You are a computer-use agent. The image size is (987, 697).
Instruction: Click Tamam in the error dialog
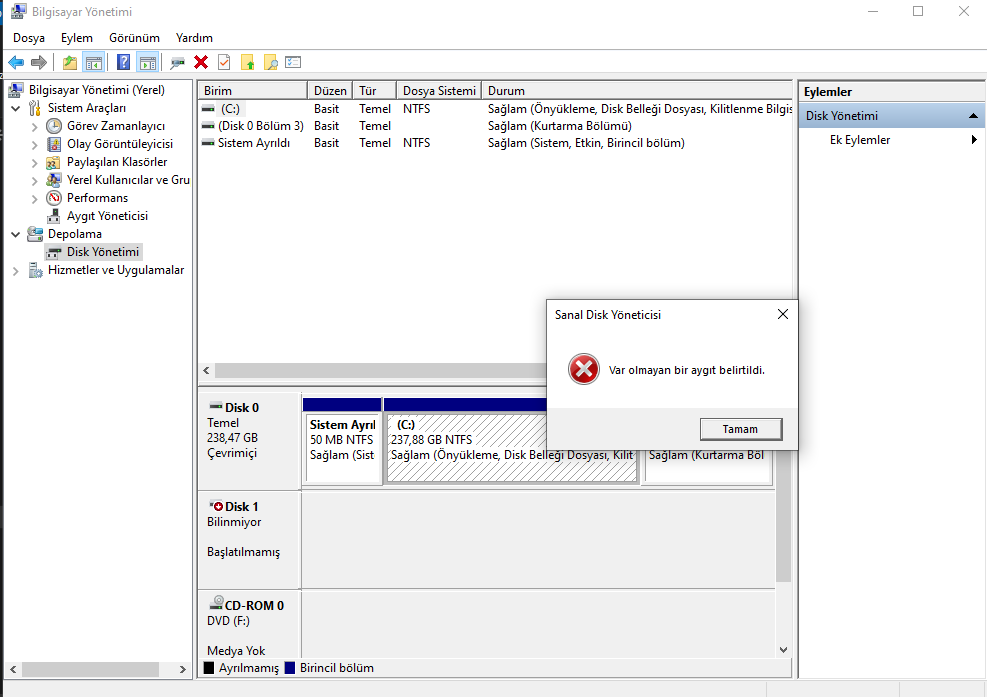click(x=741, y=429)
